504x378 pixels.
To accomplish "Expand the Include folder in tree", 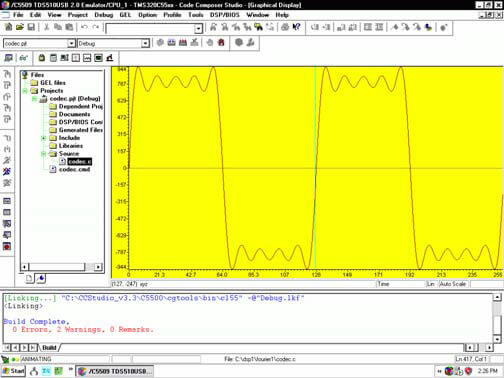I will point(43,138).
